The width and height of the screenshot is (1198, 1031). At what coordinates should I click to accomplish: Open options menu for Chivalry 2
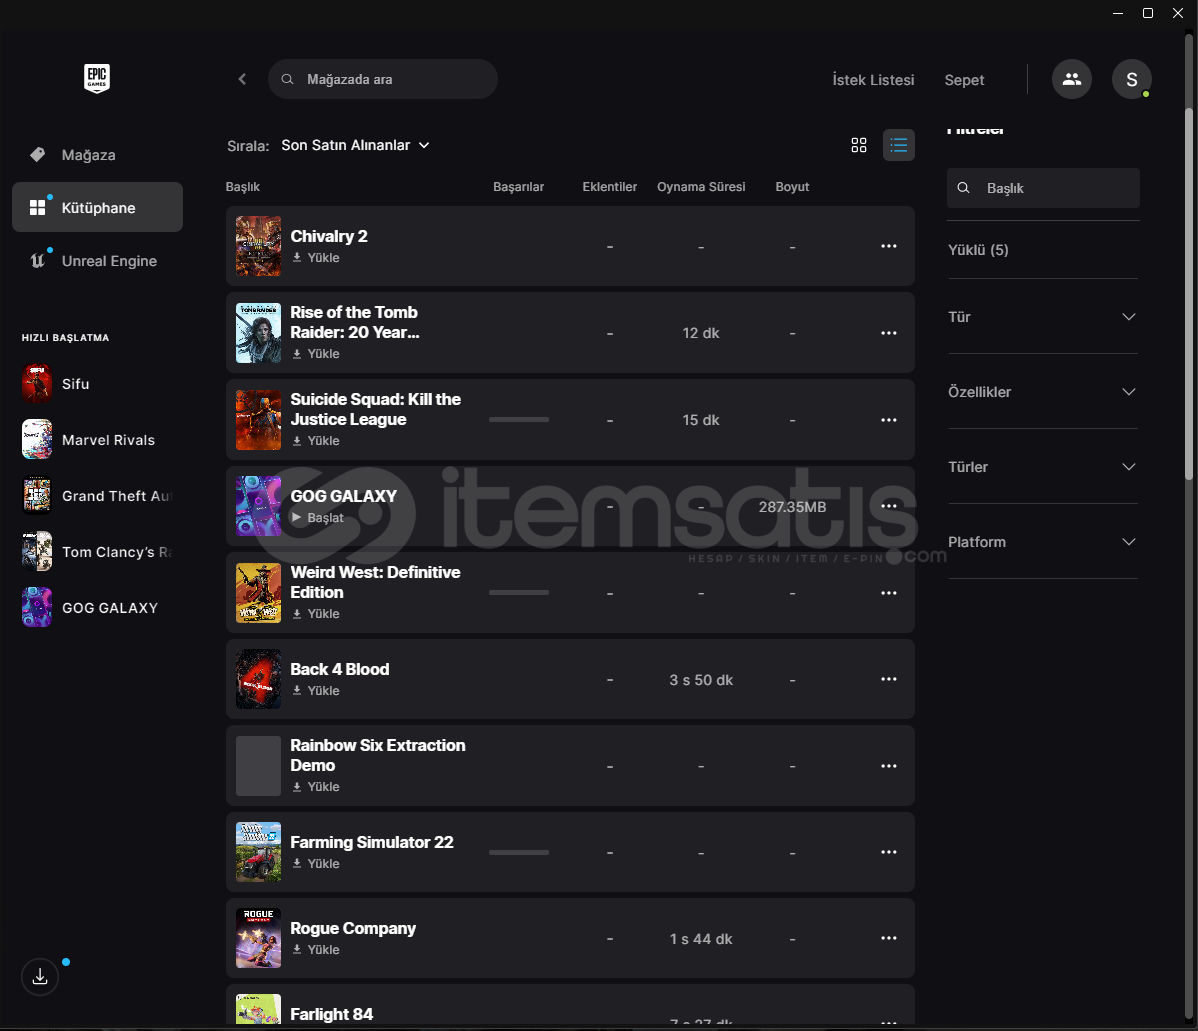889,246
